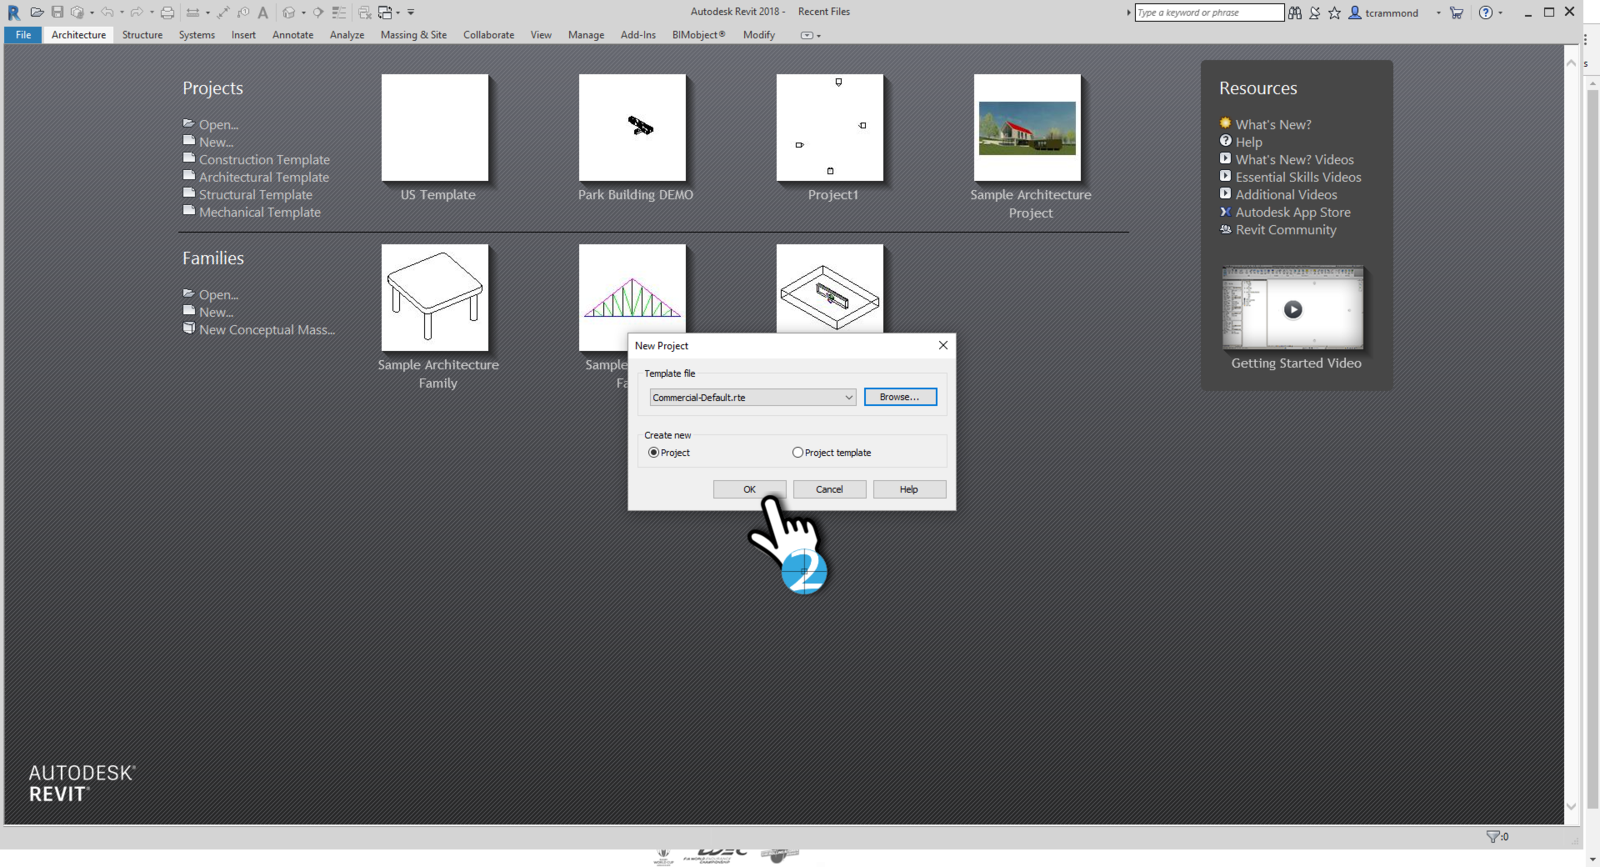Image resolution: width=1600 pixels, height=867 pixels.
Task: Click the status bar filter icon
Action: 1493,836
